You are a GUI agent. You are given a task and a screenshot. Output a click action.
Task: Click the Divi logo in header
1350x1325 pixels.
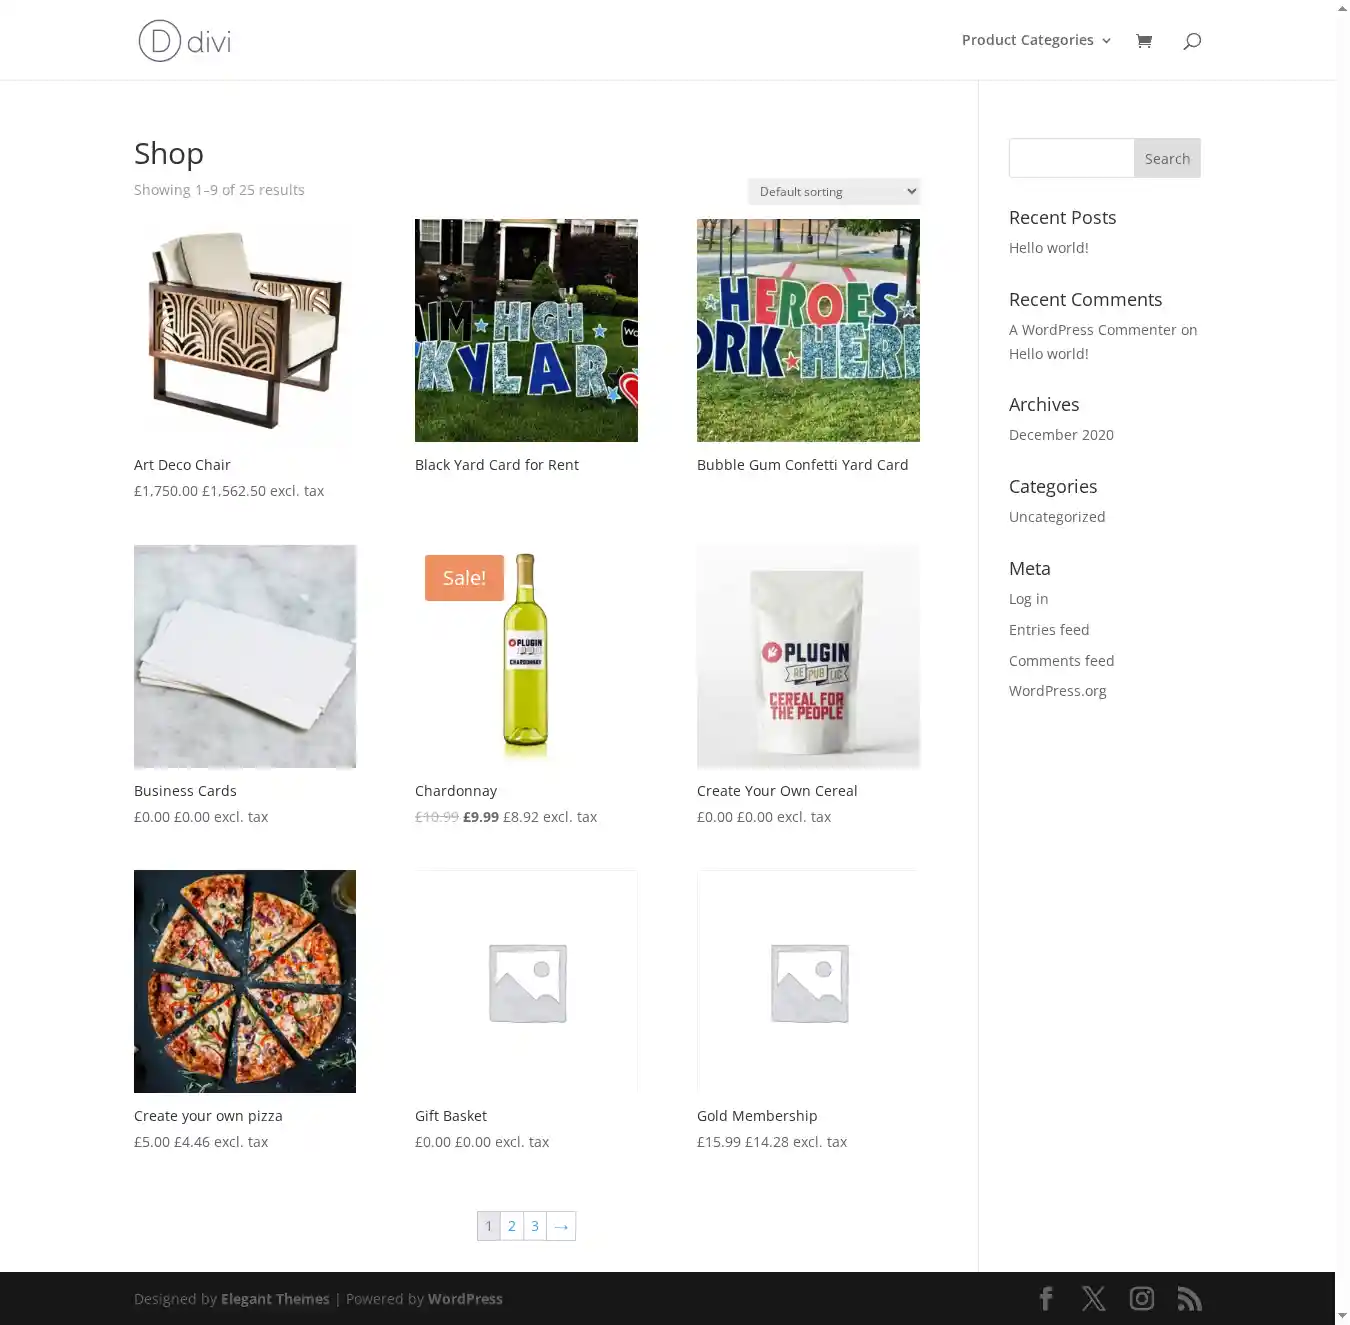185,41
